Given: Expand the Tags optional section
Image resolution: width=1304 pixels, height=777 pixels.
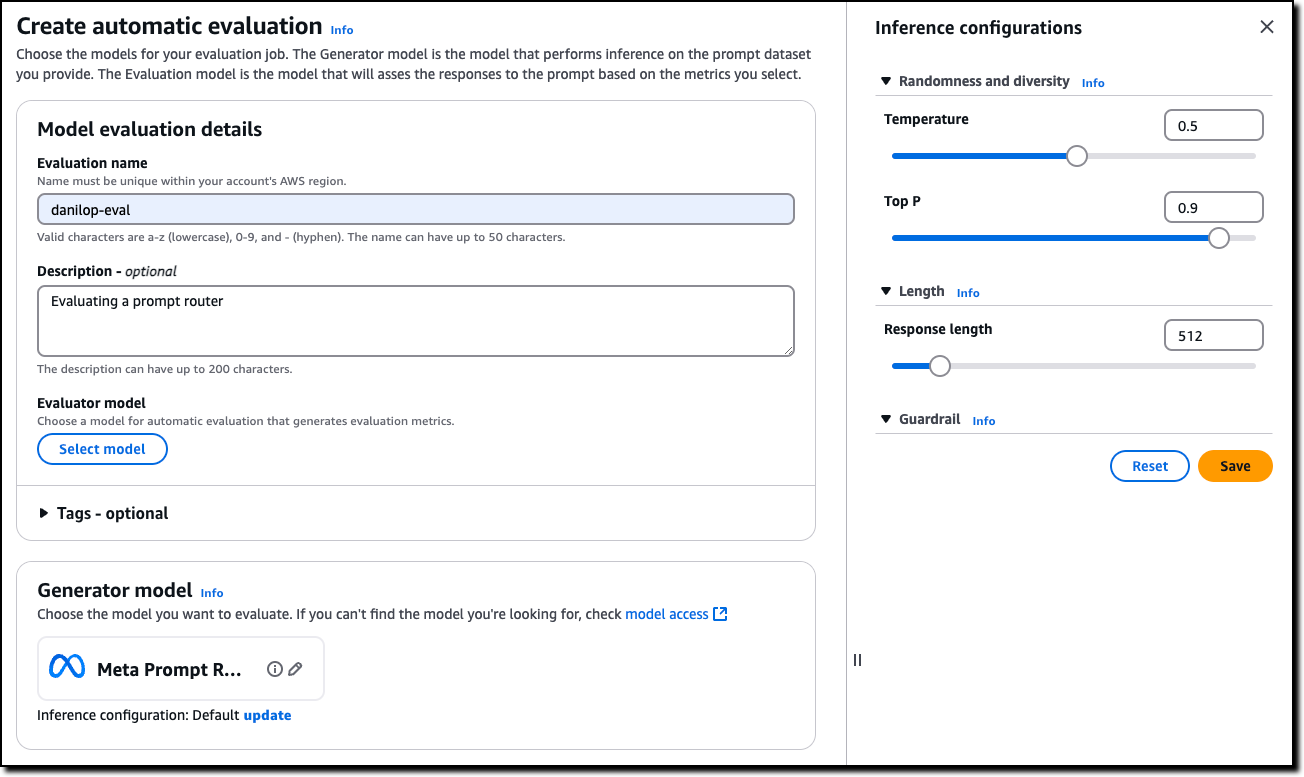Looking at the screenshot, I should click(44, 513).
